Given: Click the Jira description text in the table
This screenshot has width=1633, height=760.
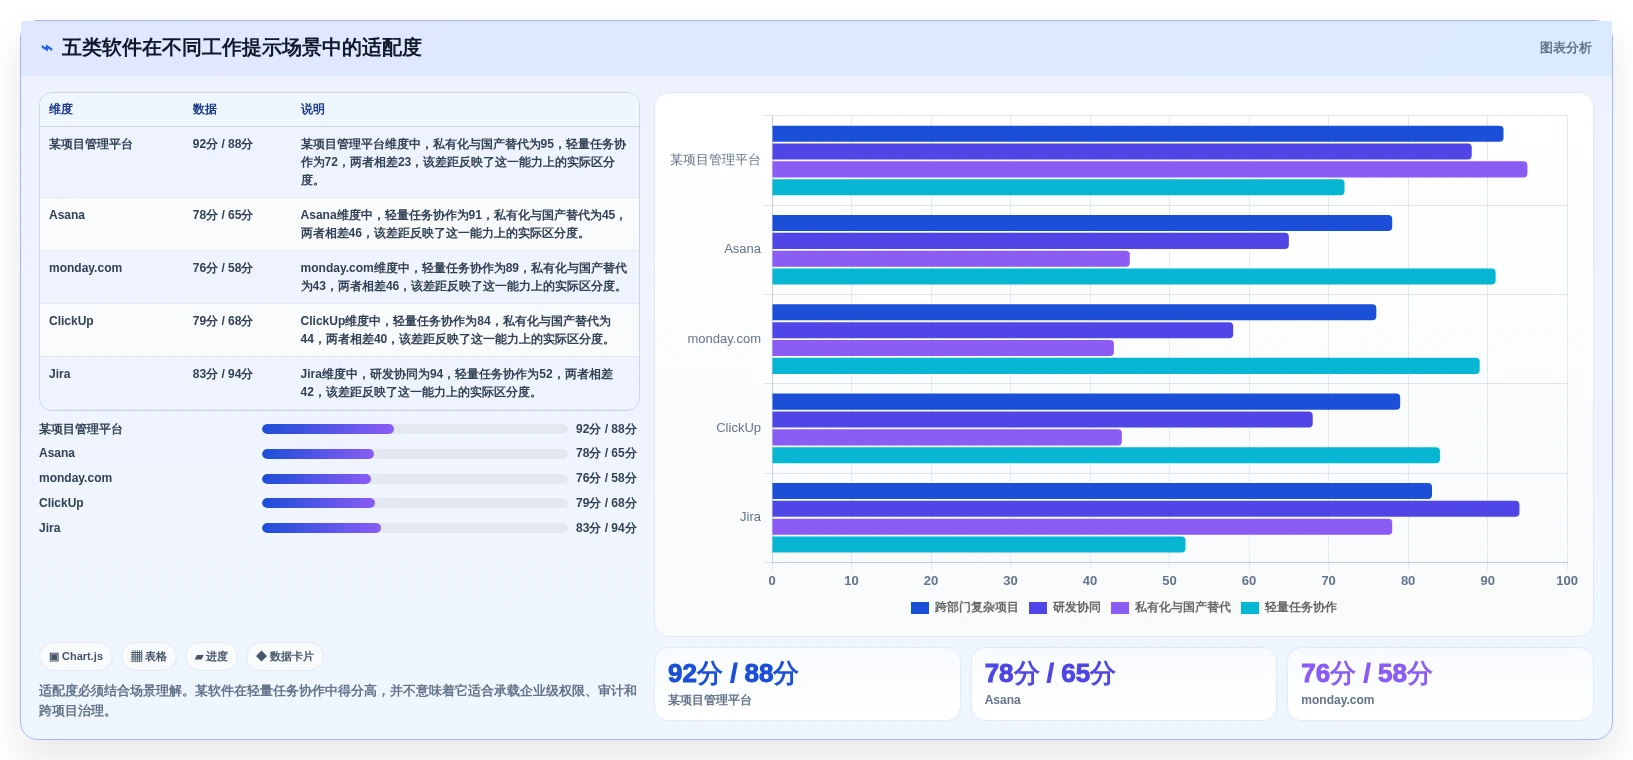Looking at the screenshot, I should (x=458, y=383).
